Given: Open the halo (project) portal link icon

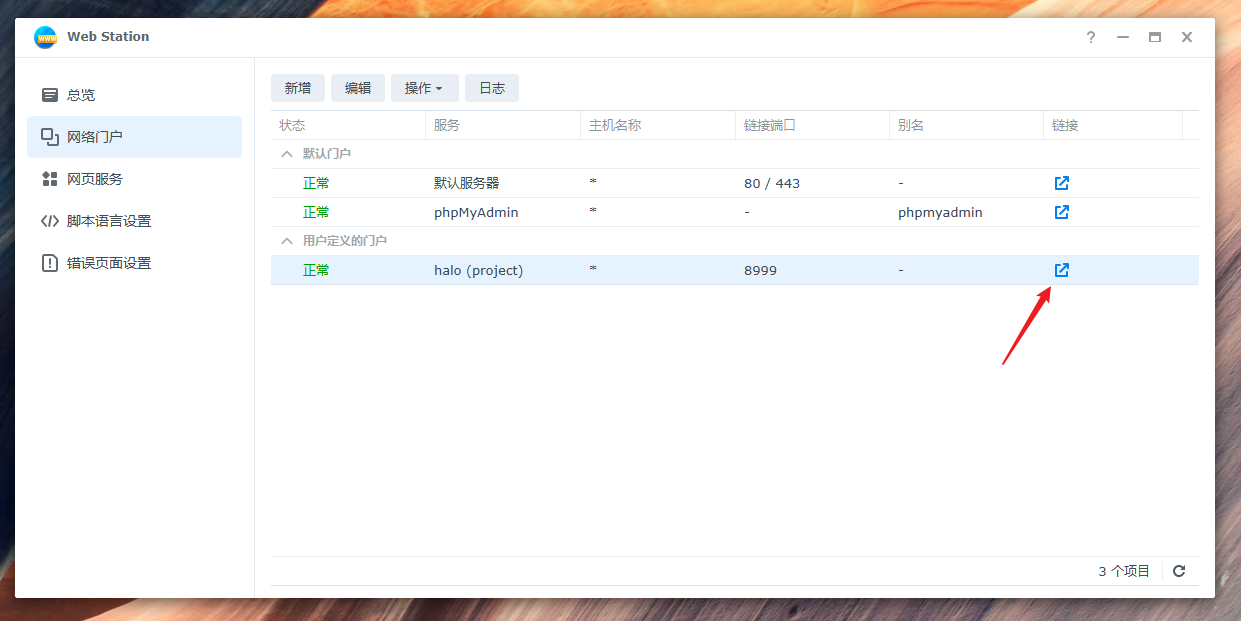Looking at the screenshot, I should (x=1061, y=270).
